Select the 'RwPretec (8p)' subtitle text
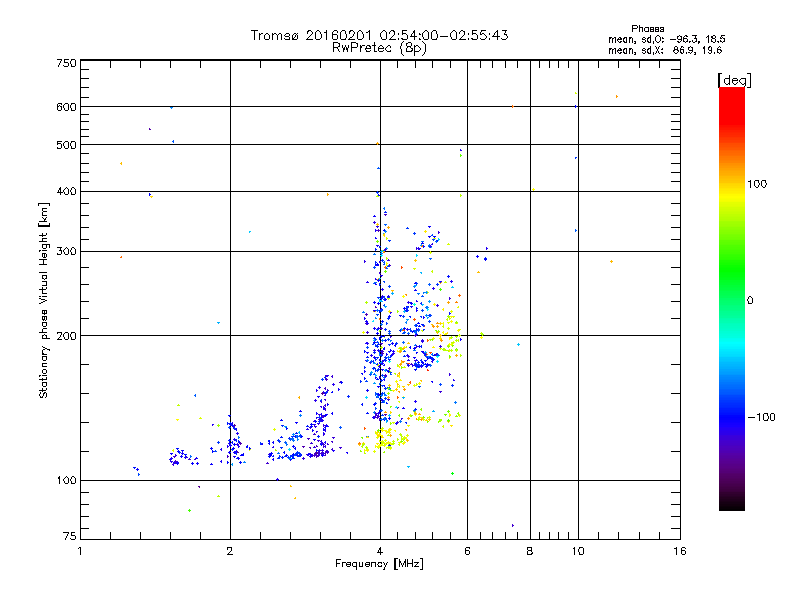This screenshot has width=800, height=600. (379, 48)
